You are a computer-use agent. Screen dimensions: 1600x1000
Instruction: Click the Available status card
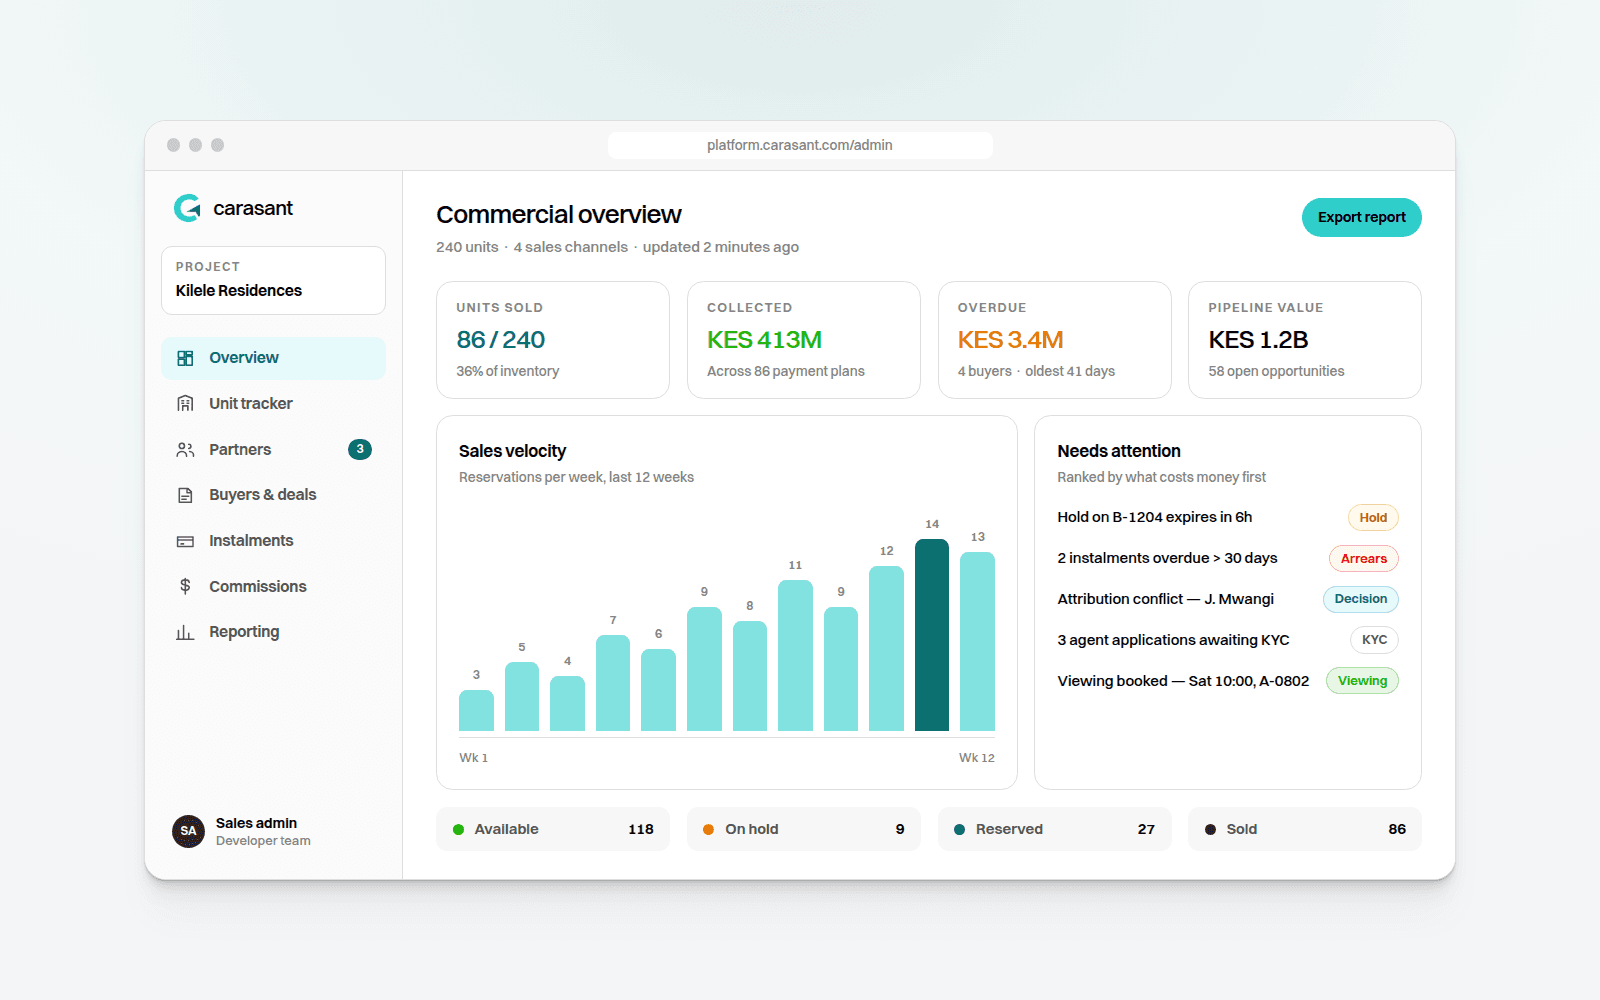[553, 829]
